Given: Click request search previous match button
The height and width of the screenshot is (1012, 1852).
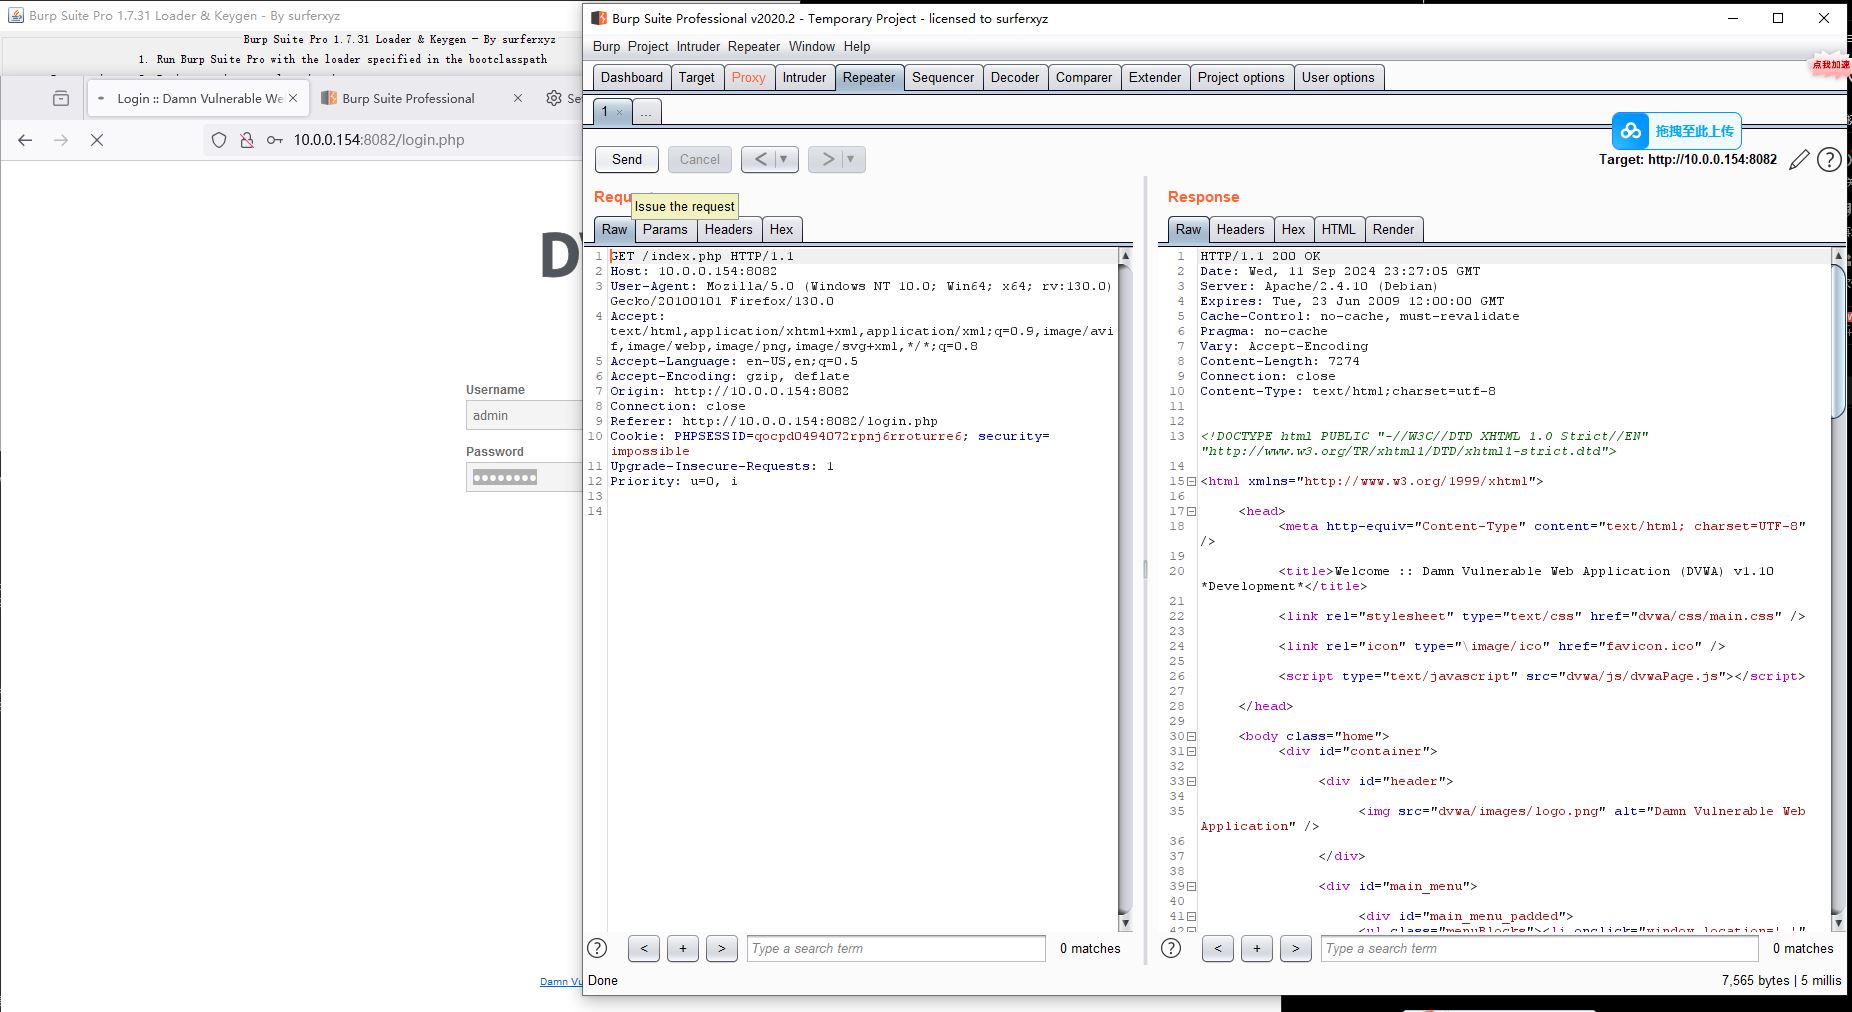Looking at the screenshot, I should 644,948.
